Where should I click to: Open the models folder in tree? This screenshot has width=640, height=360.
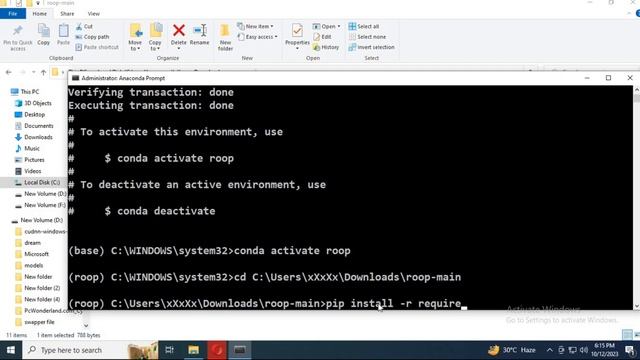[29, 266]
